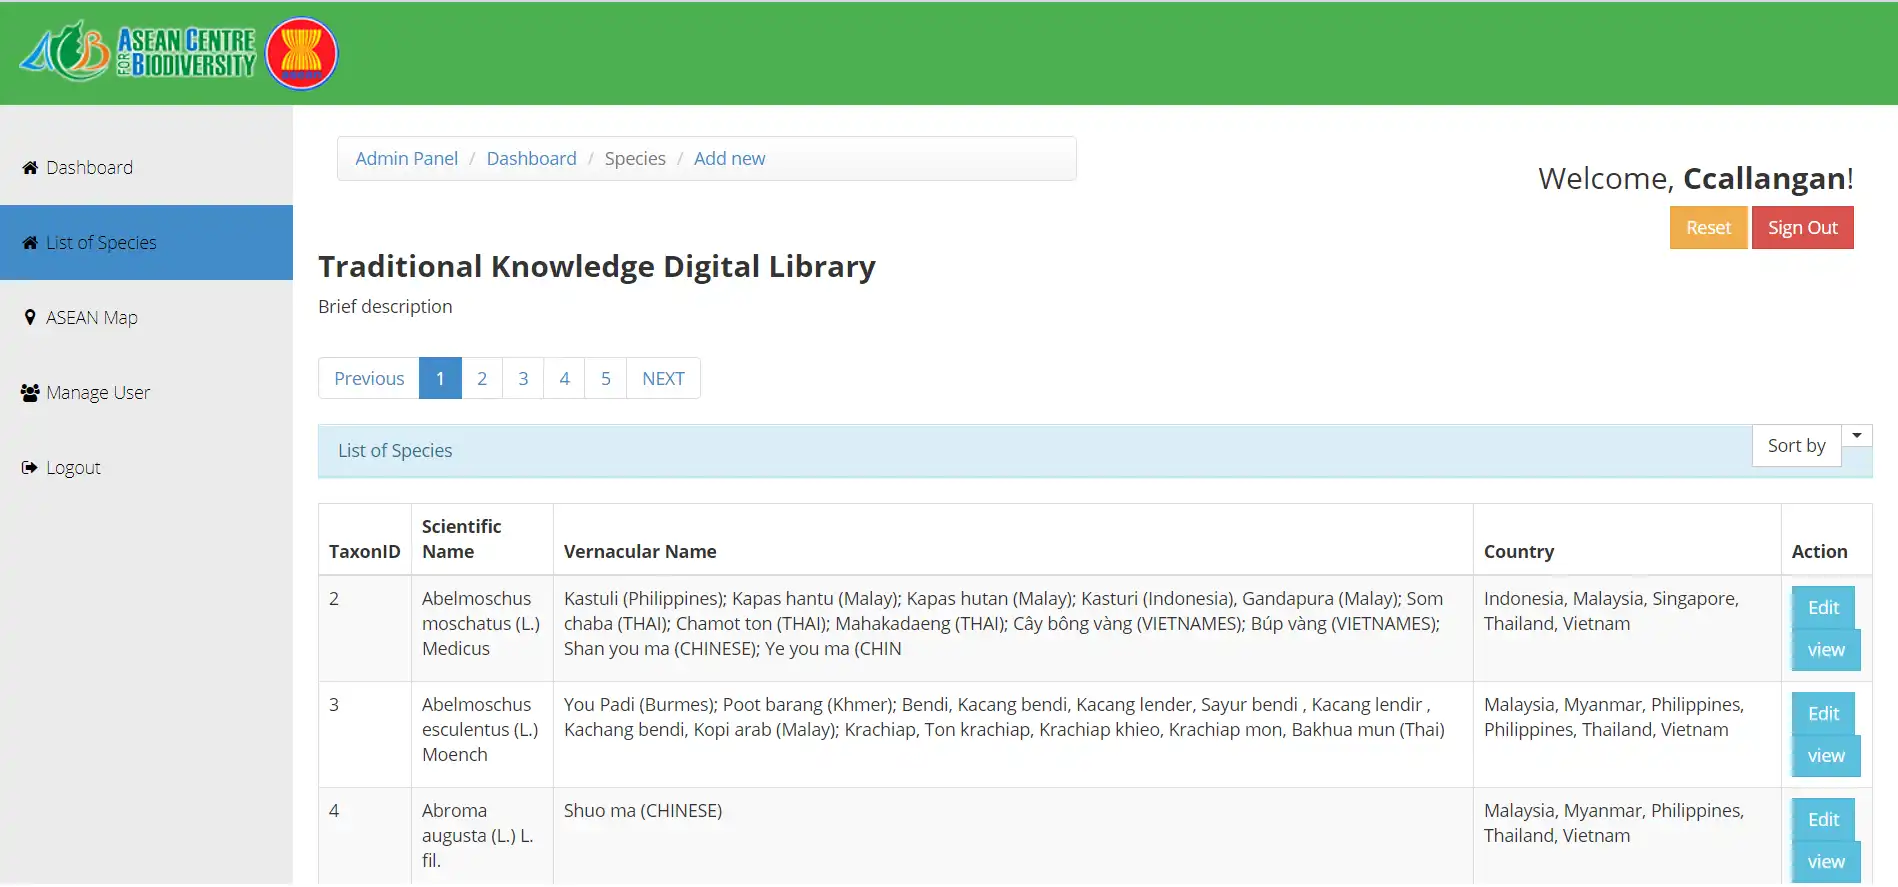The width and height of the screenshot is (1898, 887).
Task: Click the vernacular names starting with You Padi (Burmes)
Action: [x=1004, y=717]
